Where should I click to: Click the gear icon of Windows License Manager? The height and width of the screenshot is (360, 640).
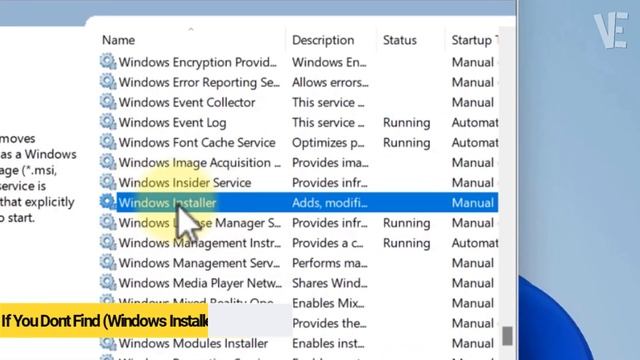click(108, 222)
